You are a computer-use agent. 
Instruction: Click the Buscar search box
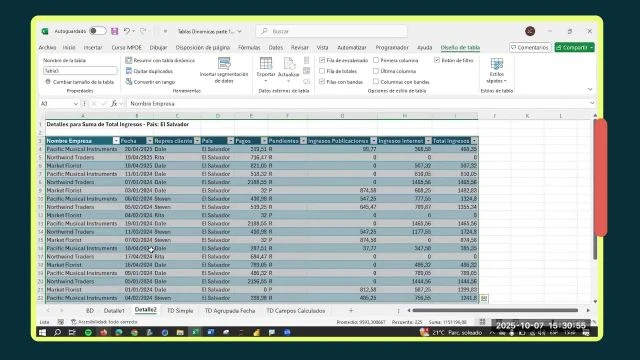tap(331, 31)
